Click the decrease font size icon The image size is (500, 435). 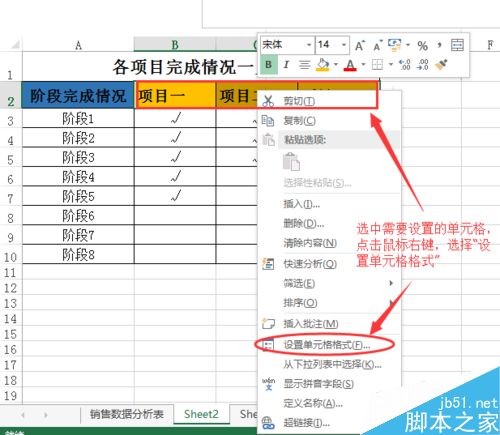[378, 45]
